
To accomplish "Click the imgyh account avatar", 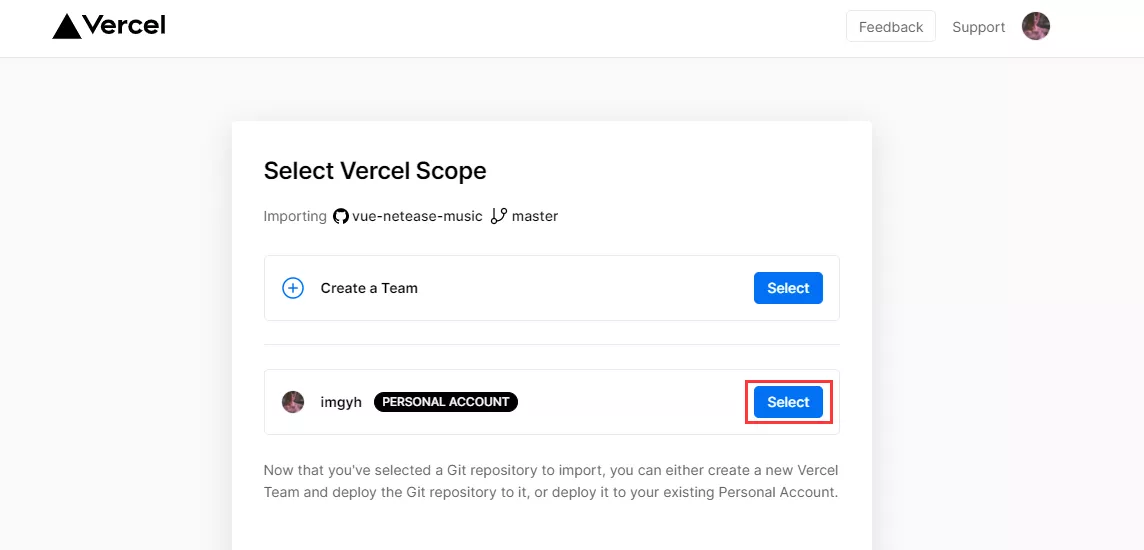I will tap(293, 402).
